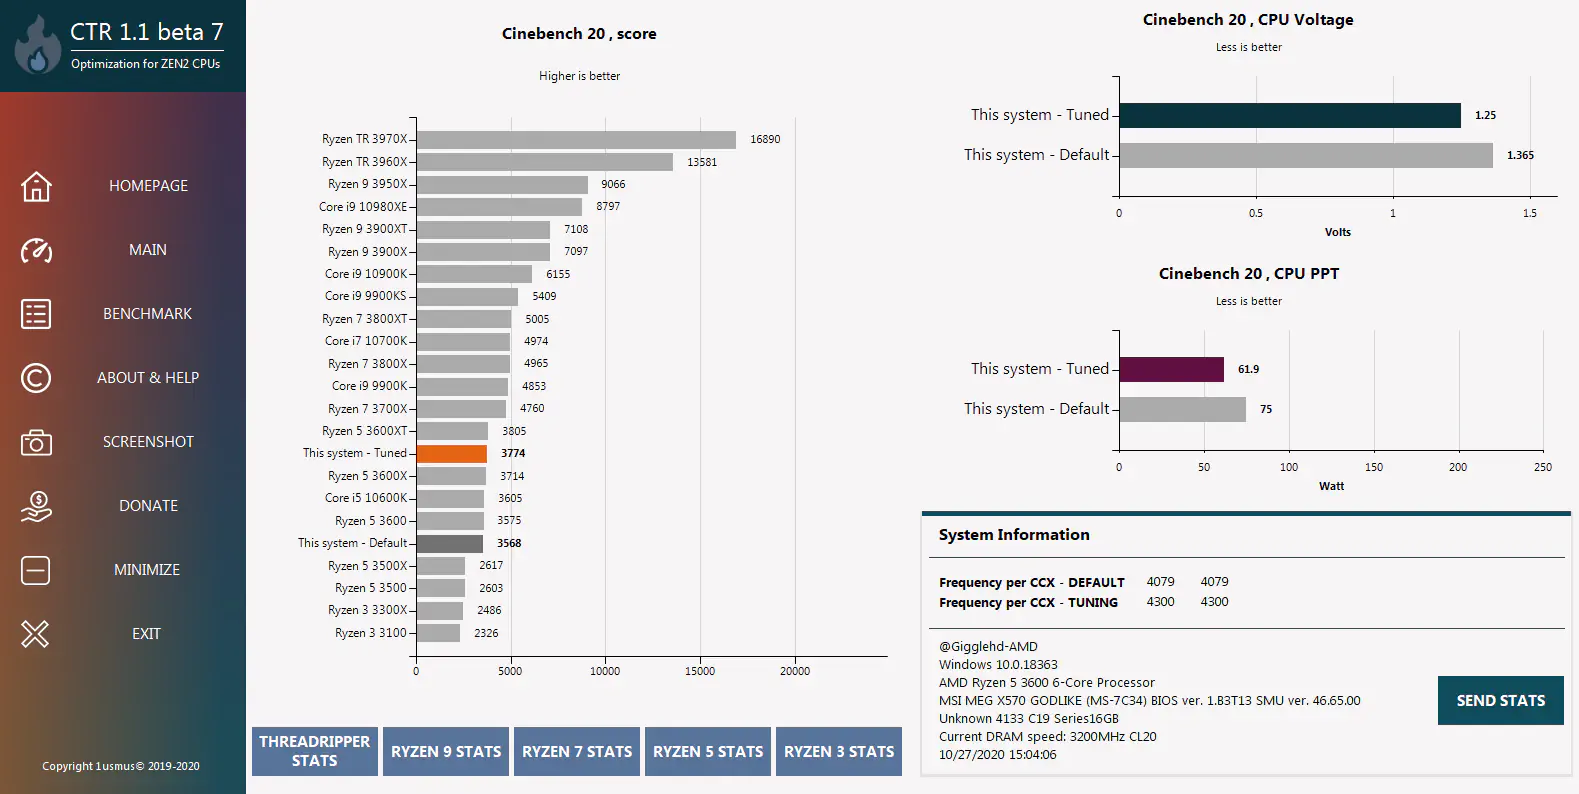The image size is (1579, 794).
Task: Click the hand-with-coin Donate icon
Action: [x=36, y=506]
